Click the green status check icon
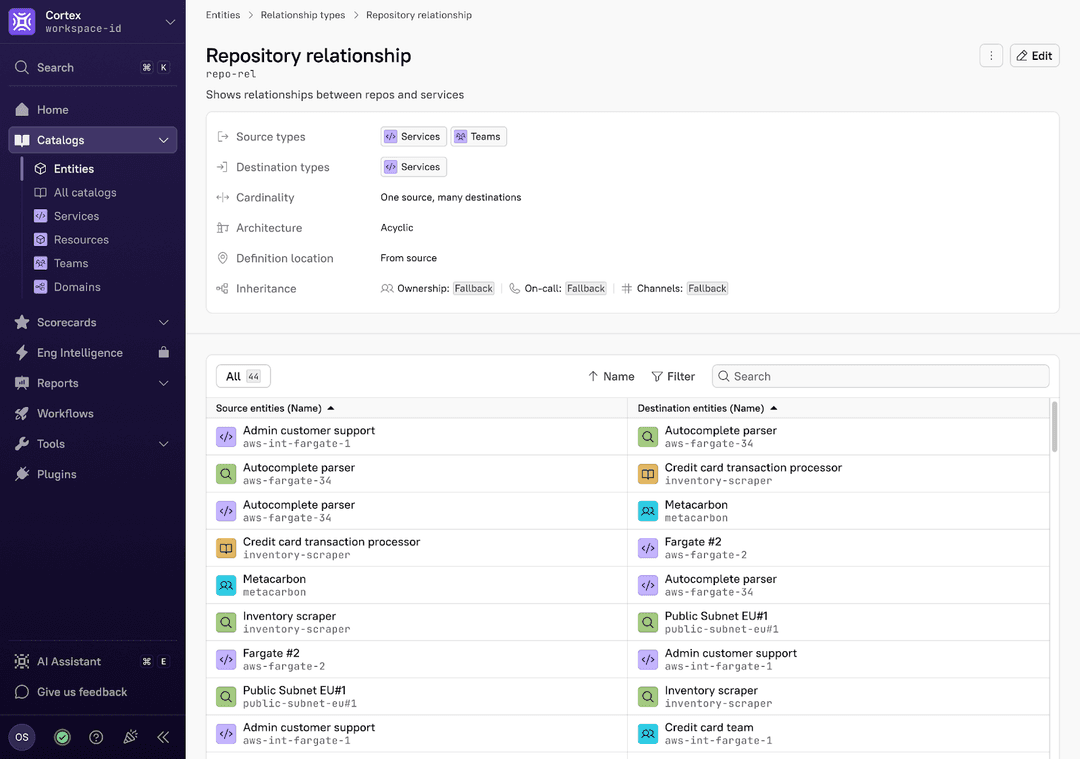1080x759 pixels. pos(62,737)
